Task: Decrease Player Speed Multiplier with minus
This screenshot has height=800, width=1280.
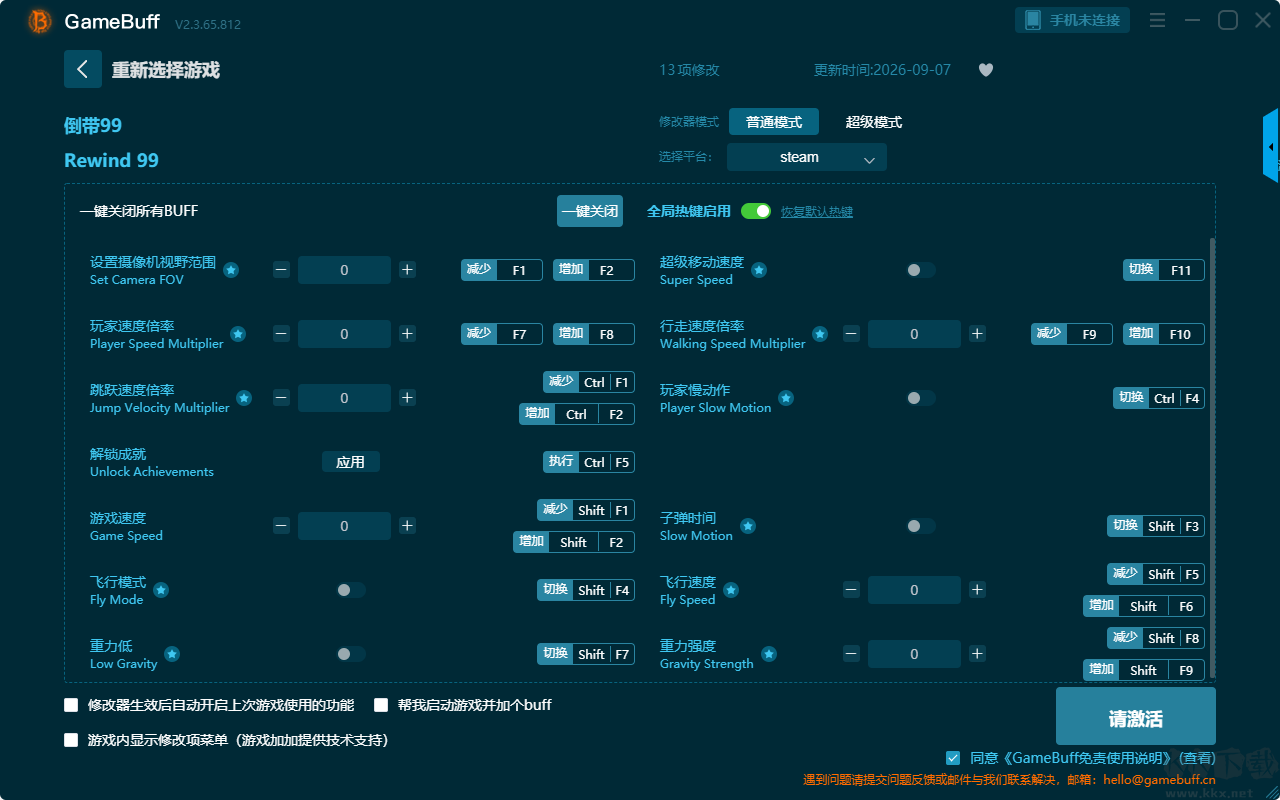Action: click(x=282, y=334)
